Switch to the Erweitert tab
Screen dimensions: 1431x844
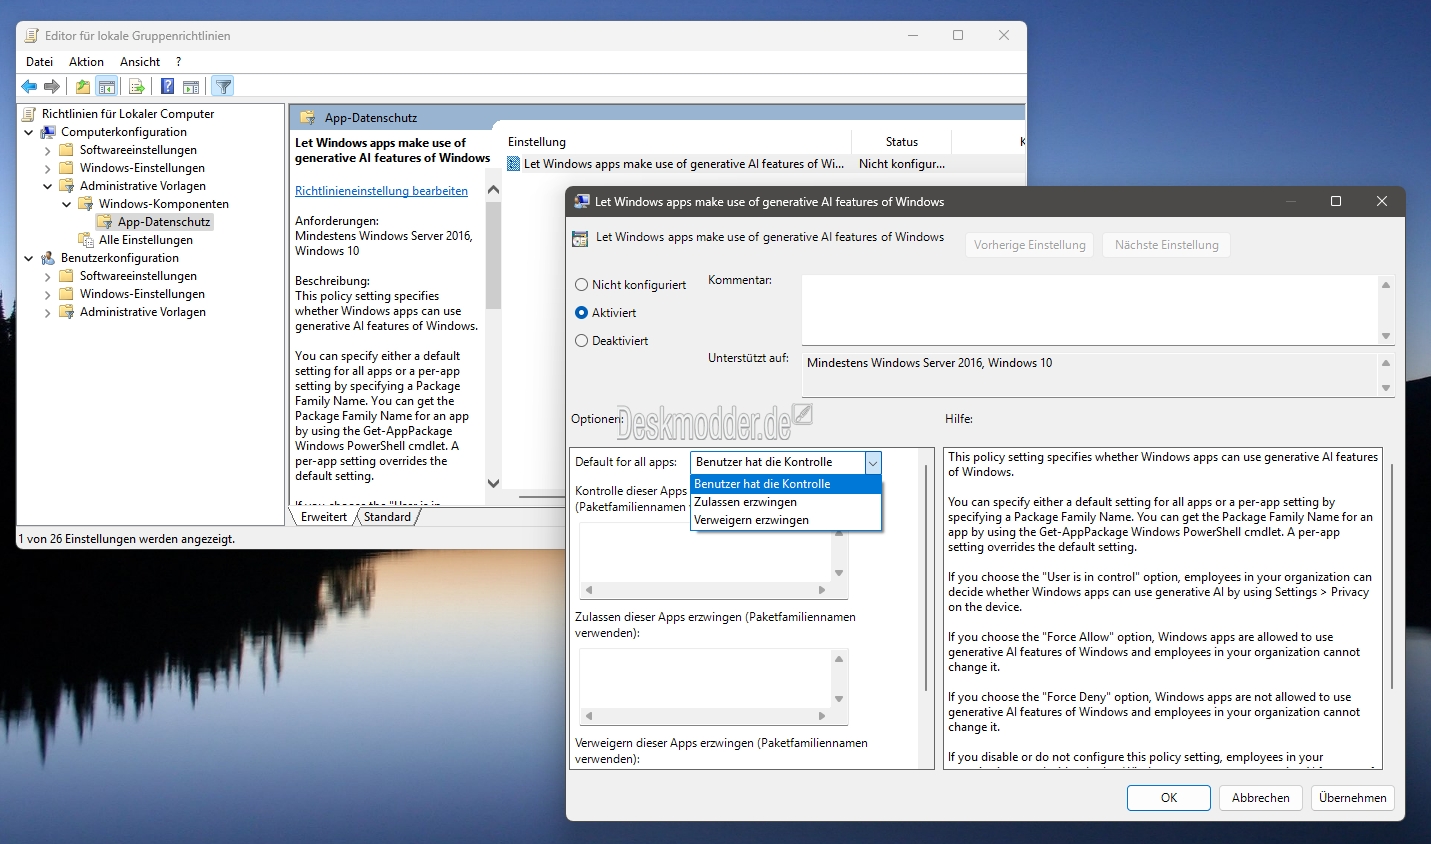pos(324,517)
